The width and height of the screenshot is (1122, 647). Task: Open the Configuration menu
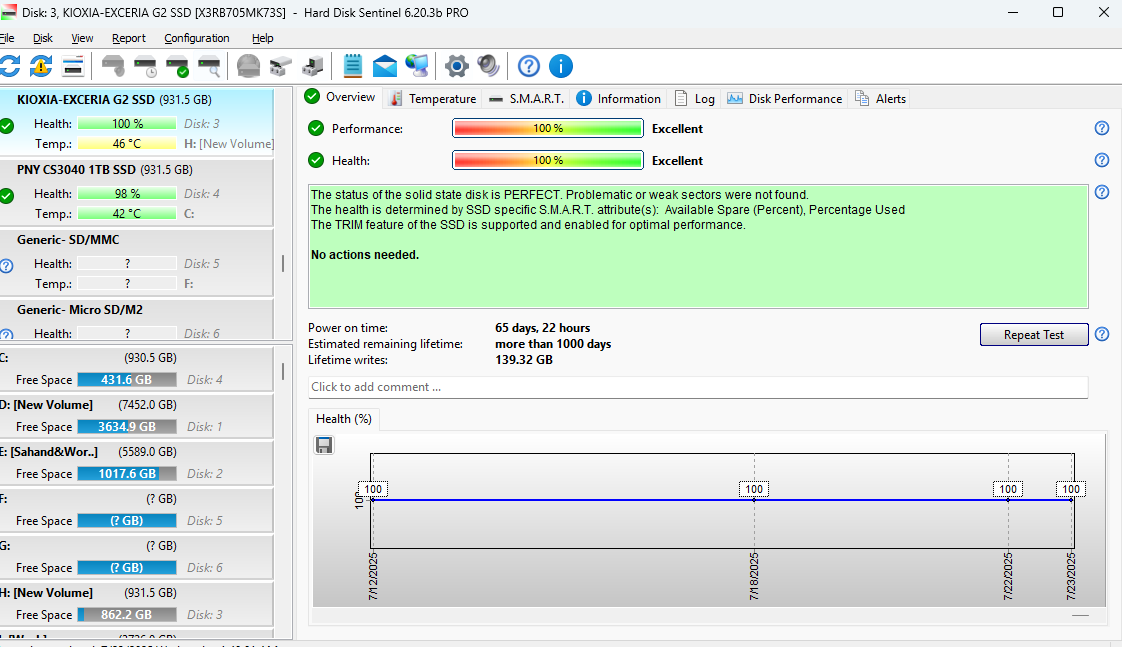pos(197,38)
